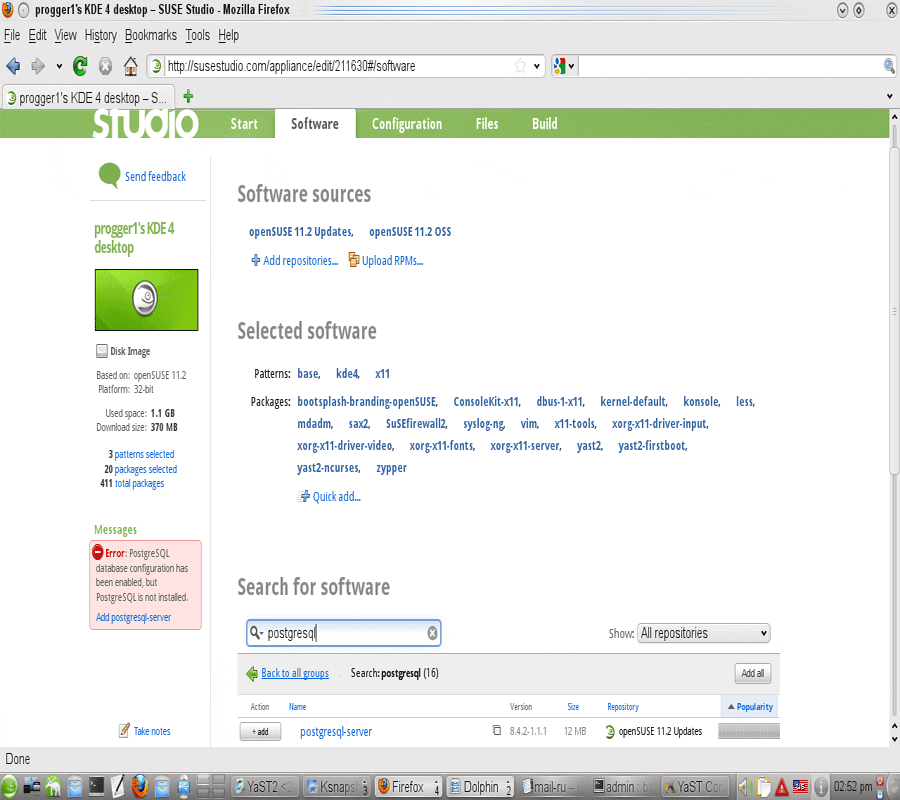Open the list all tabs dropdown arrow
This screenshot has height=800, width=900.
pos(889,96)
